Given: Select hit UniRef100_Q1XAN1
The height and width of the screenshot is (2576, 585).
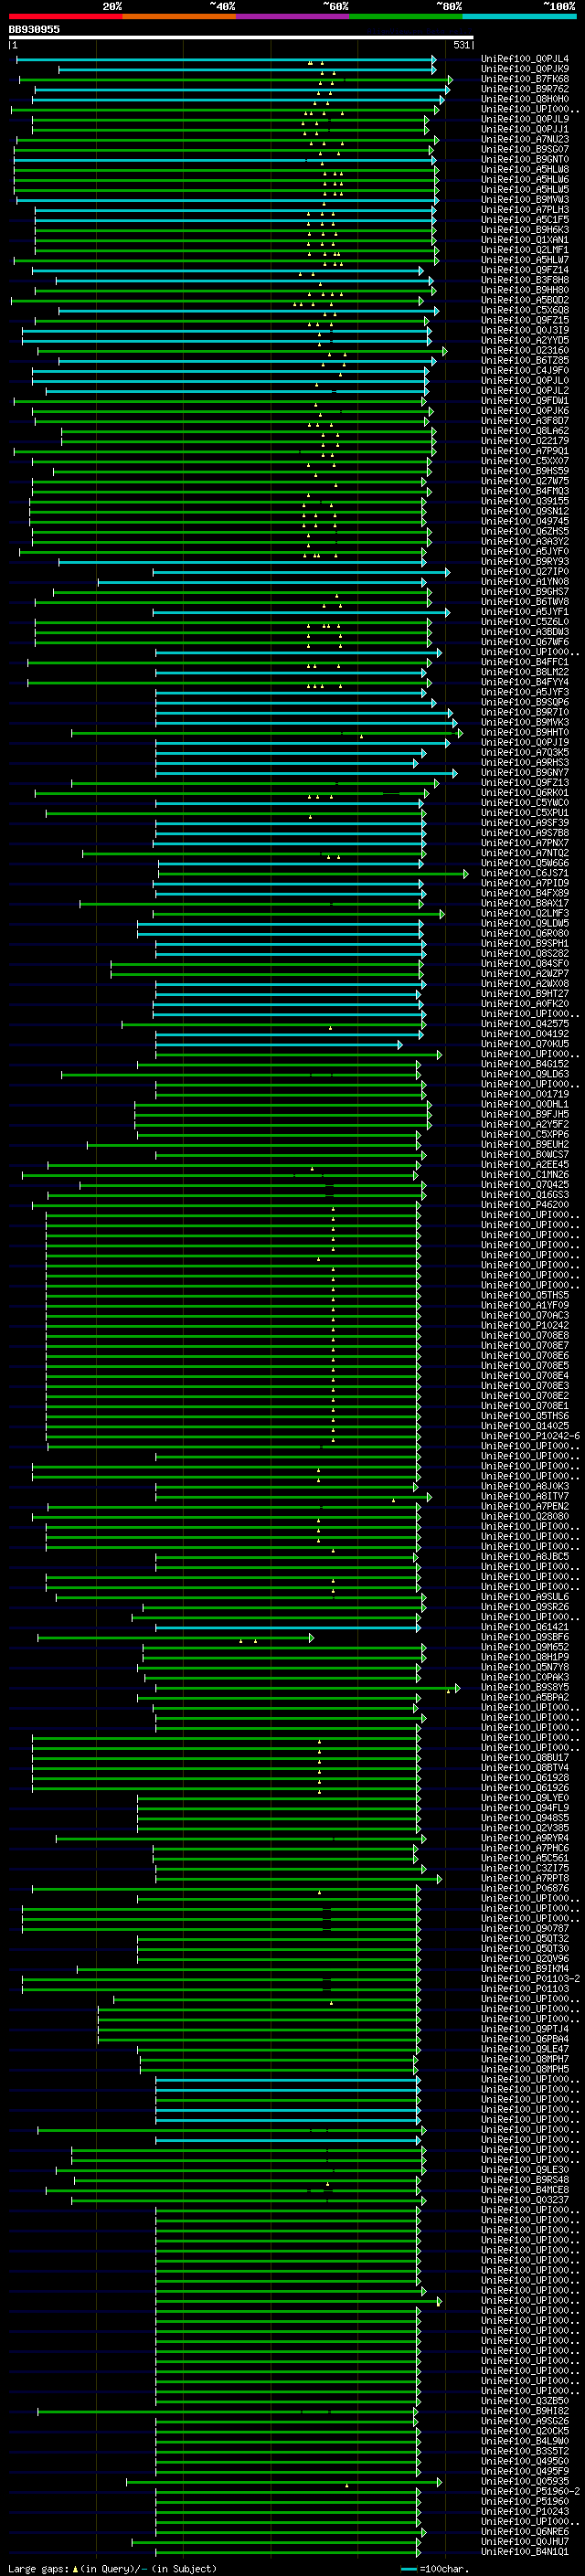Looking at the screenshot, I should [525, 240].
